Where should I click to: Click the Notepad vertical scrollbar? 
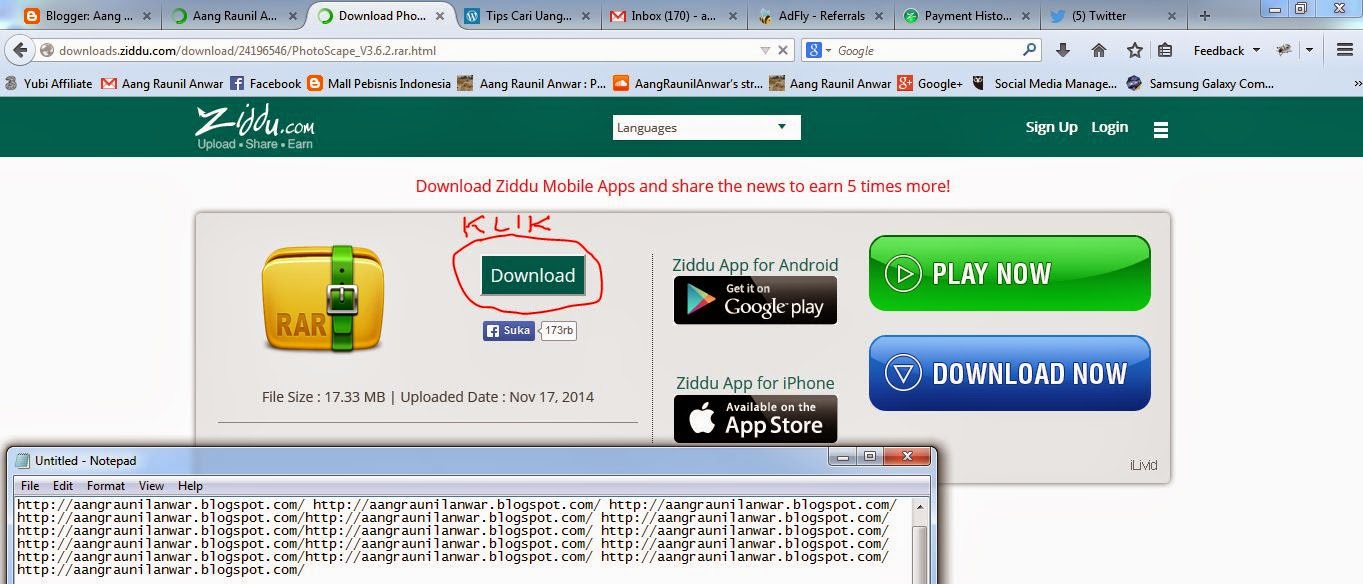point(921,540)
